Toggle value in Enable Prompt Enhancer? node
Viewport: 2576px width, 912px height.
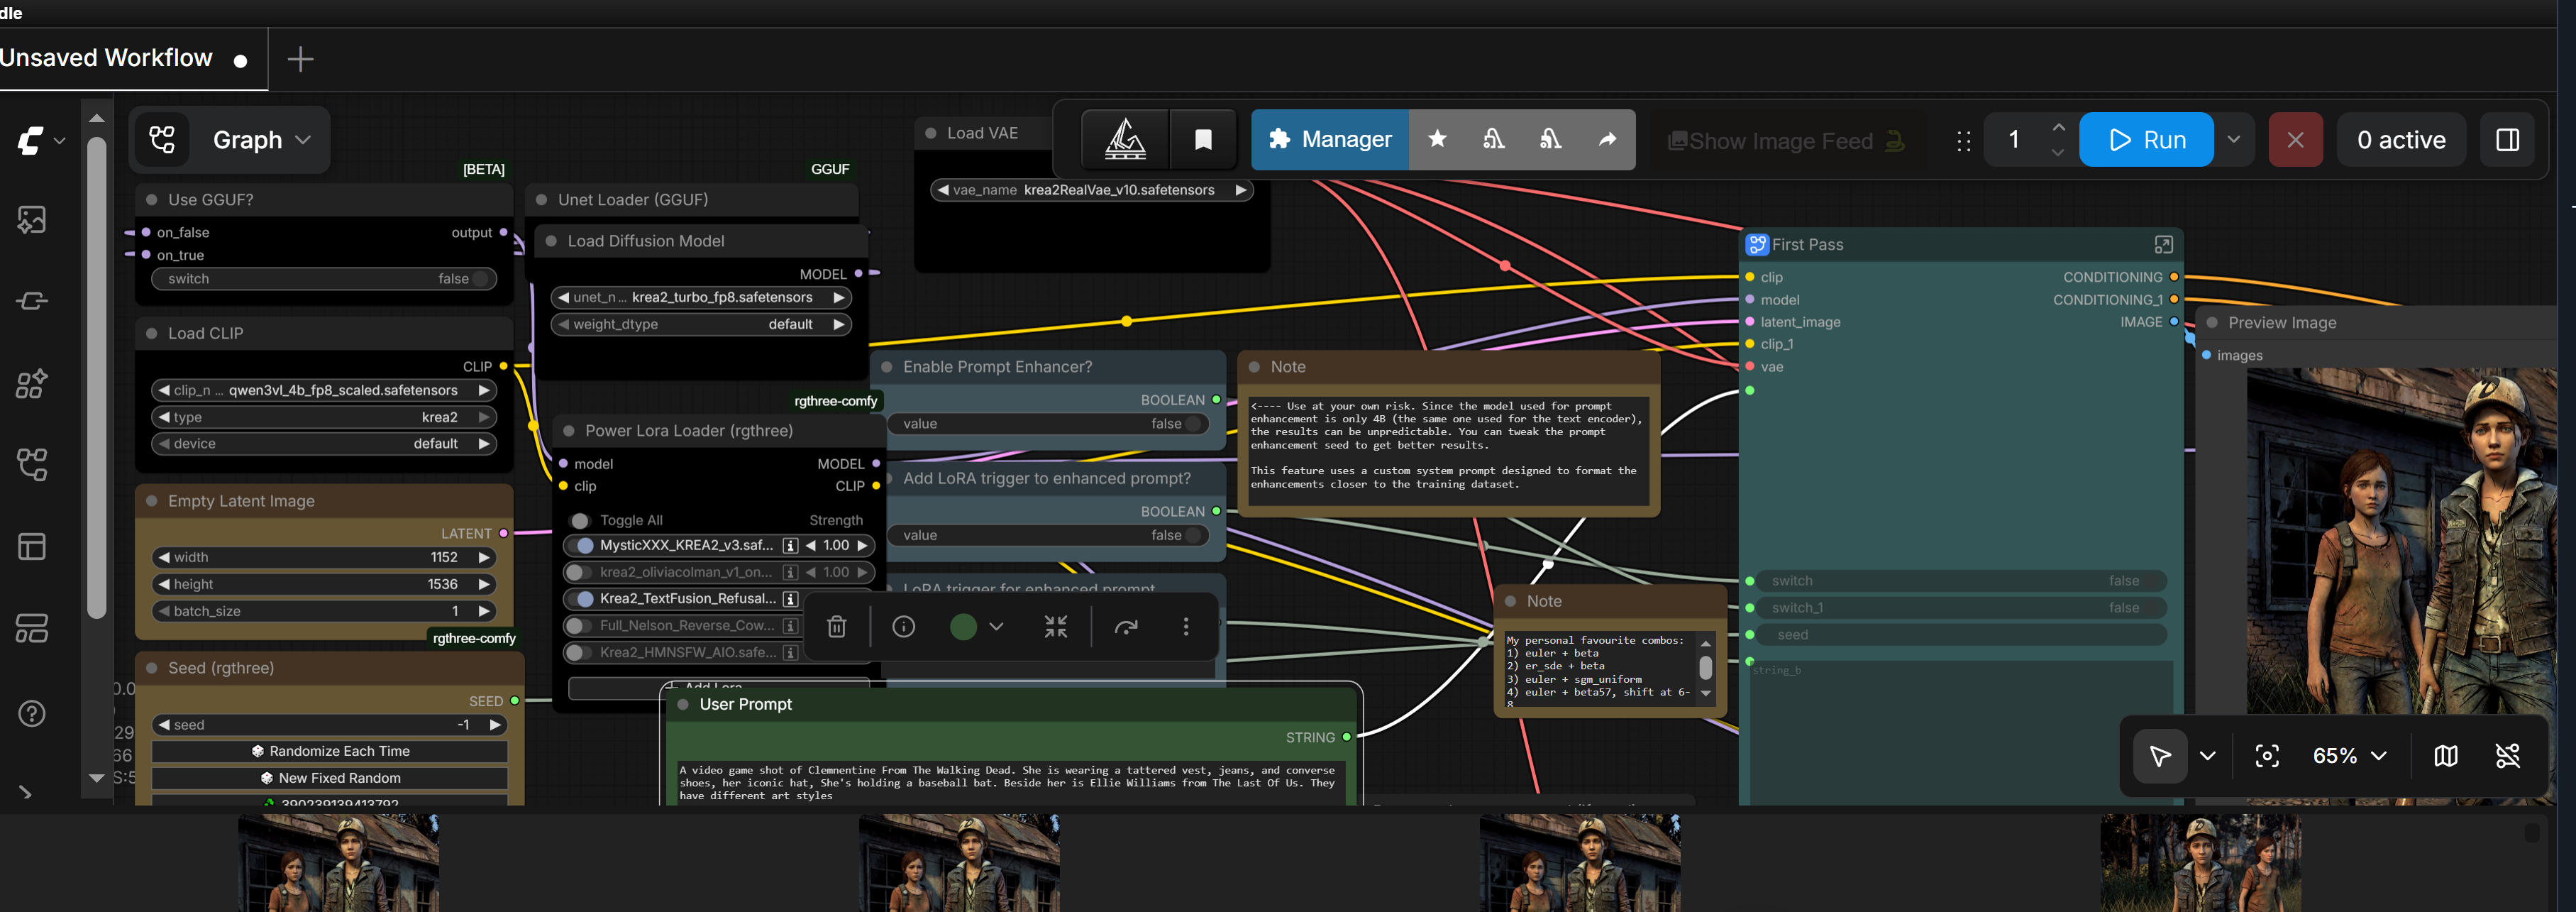click(x=1047, y=424)
